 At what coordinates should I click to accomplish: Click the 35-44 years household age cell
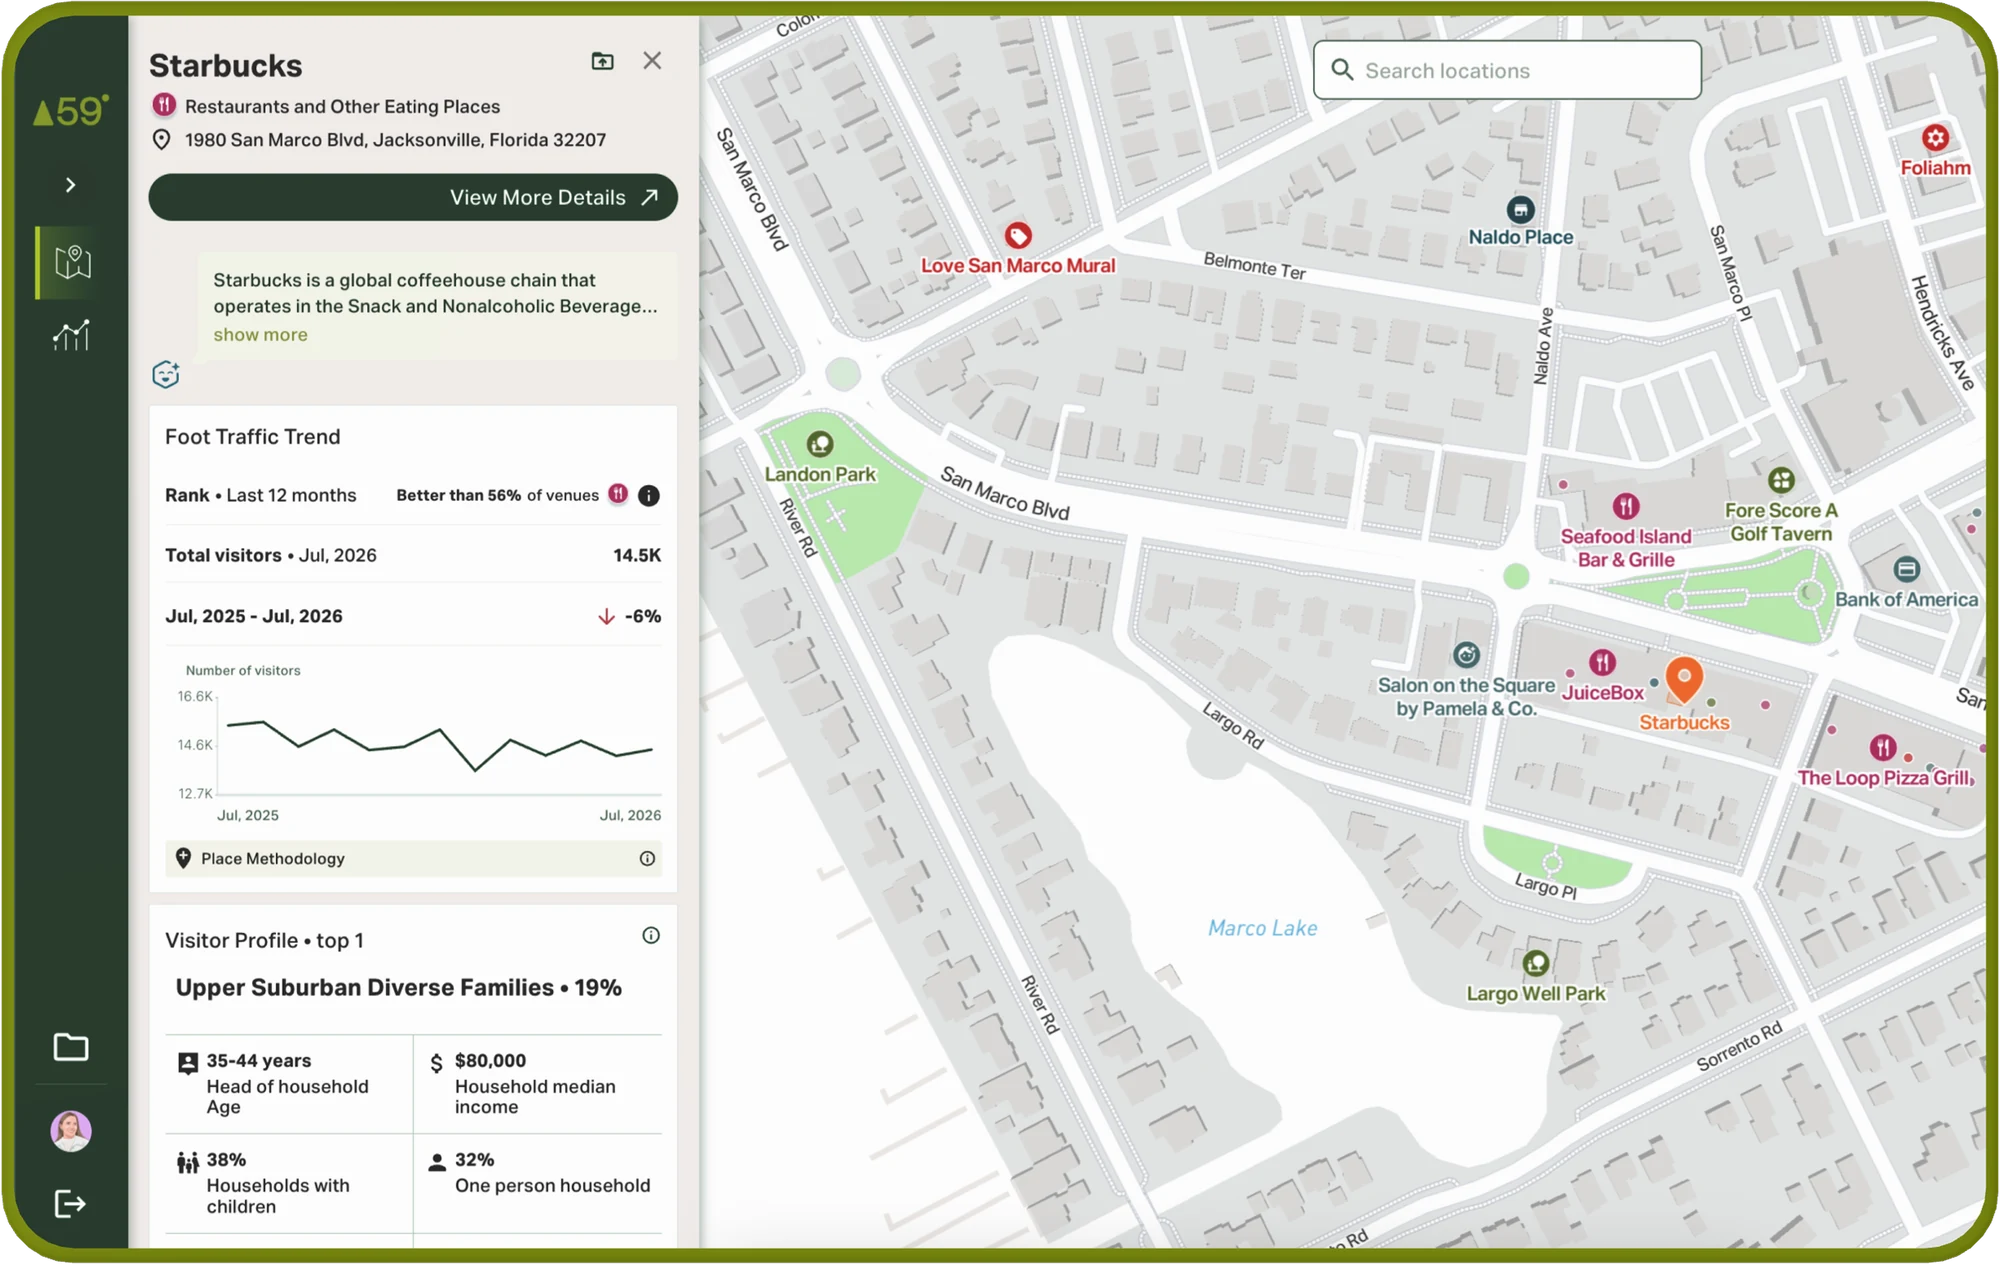point(289,1083)
